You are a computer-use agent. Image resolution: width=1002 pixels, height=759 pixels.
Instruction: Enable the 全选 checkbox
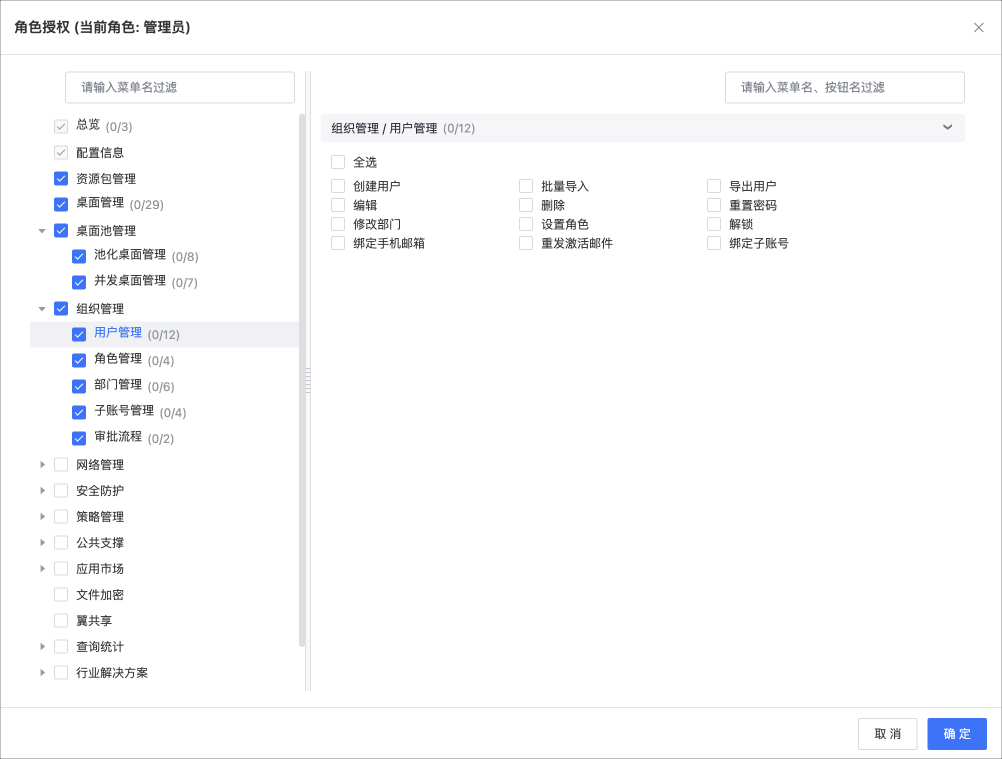point(337,161)
